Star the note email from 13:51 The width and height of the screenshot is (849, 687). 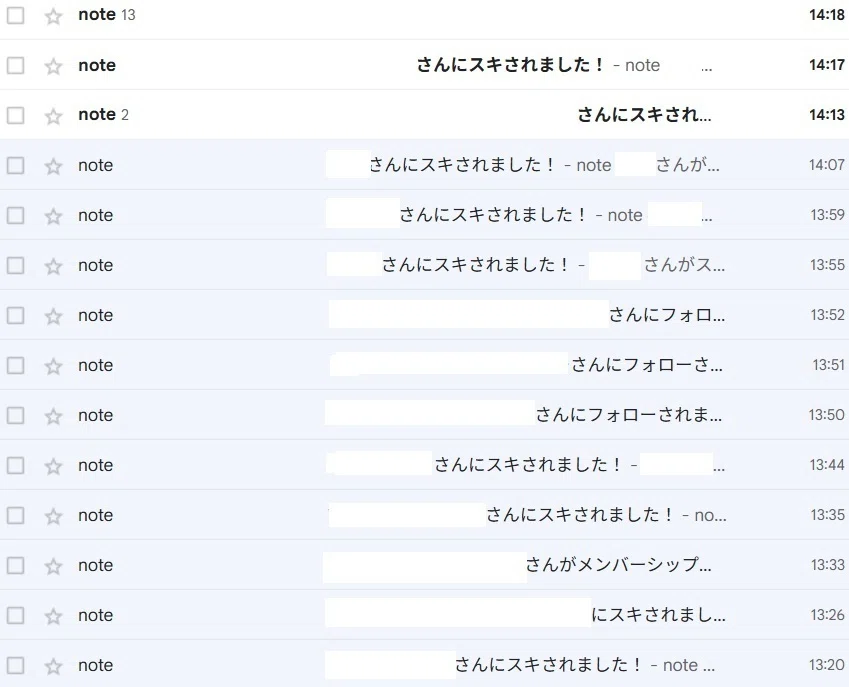point(53,366)
